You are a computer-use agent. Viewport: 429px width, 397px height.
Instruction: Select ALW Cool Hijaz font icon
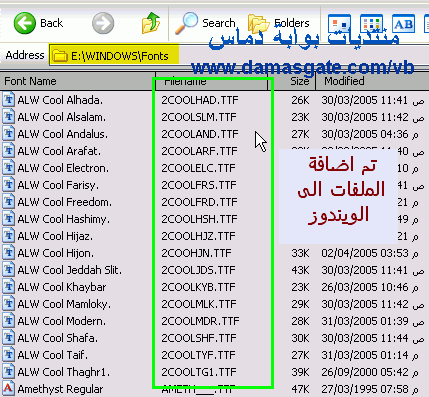click(9, 236)
